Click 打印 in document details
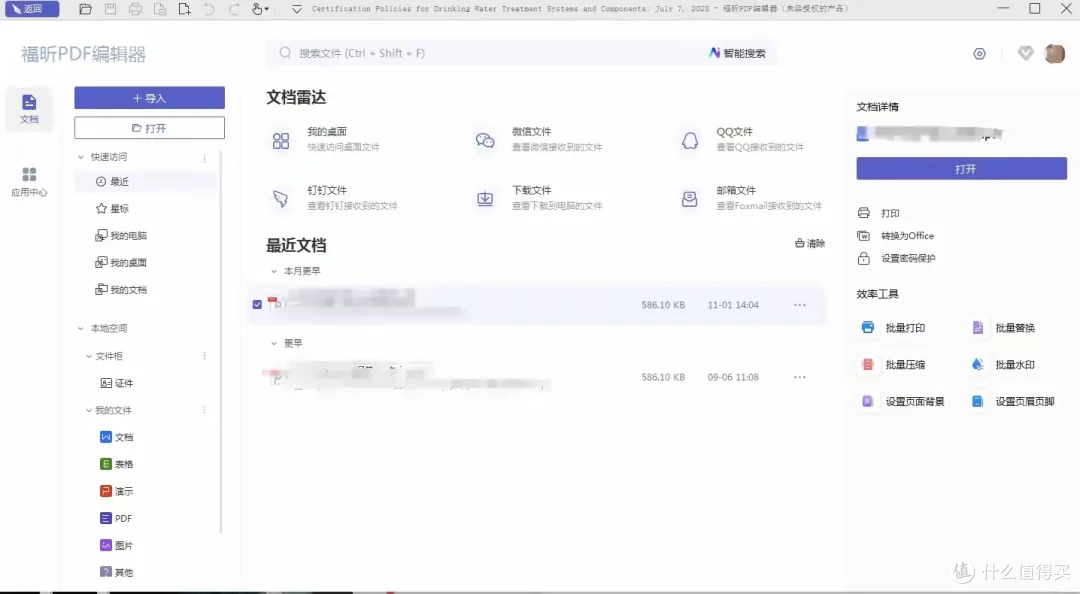The image size is (1080, 594). tap(879, 213)
